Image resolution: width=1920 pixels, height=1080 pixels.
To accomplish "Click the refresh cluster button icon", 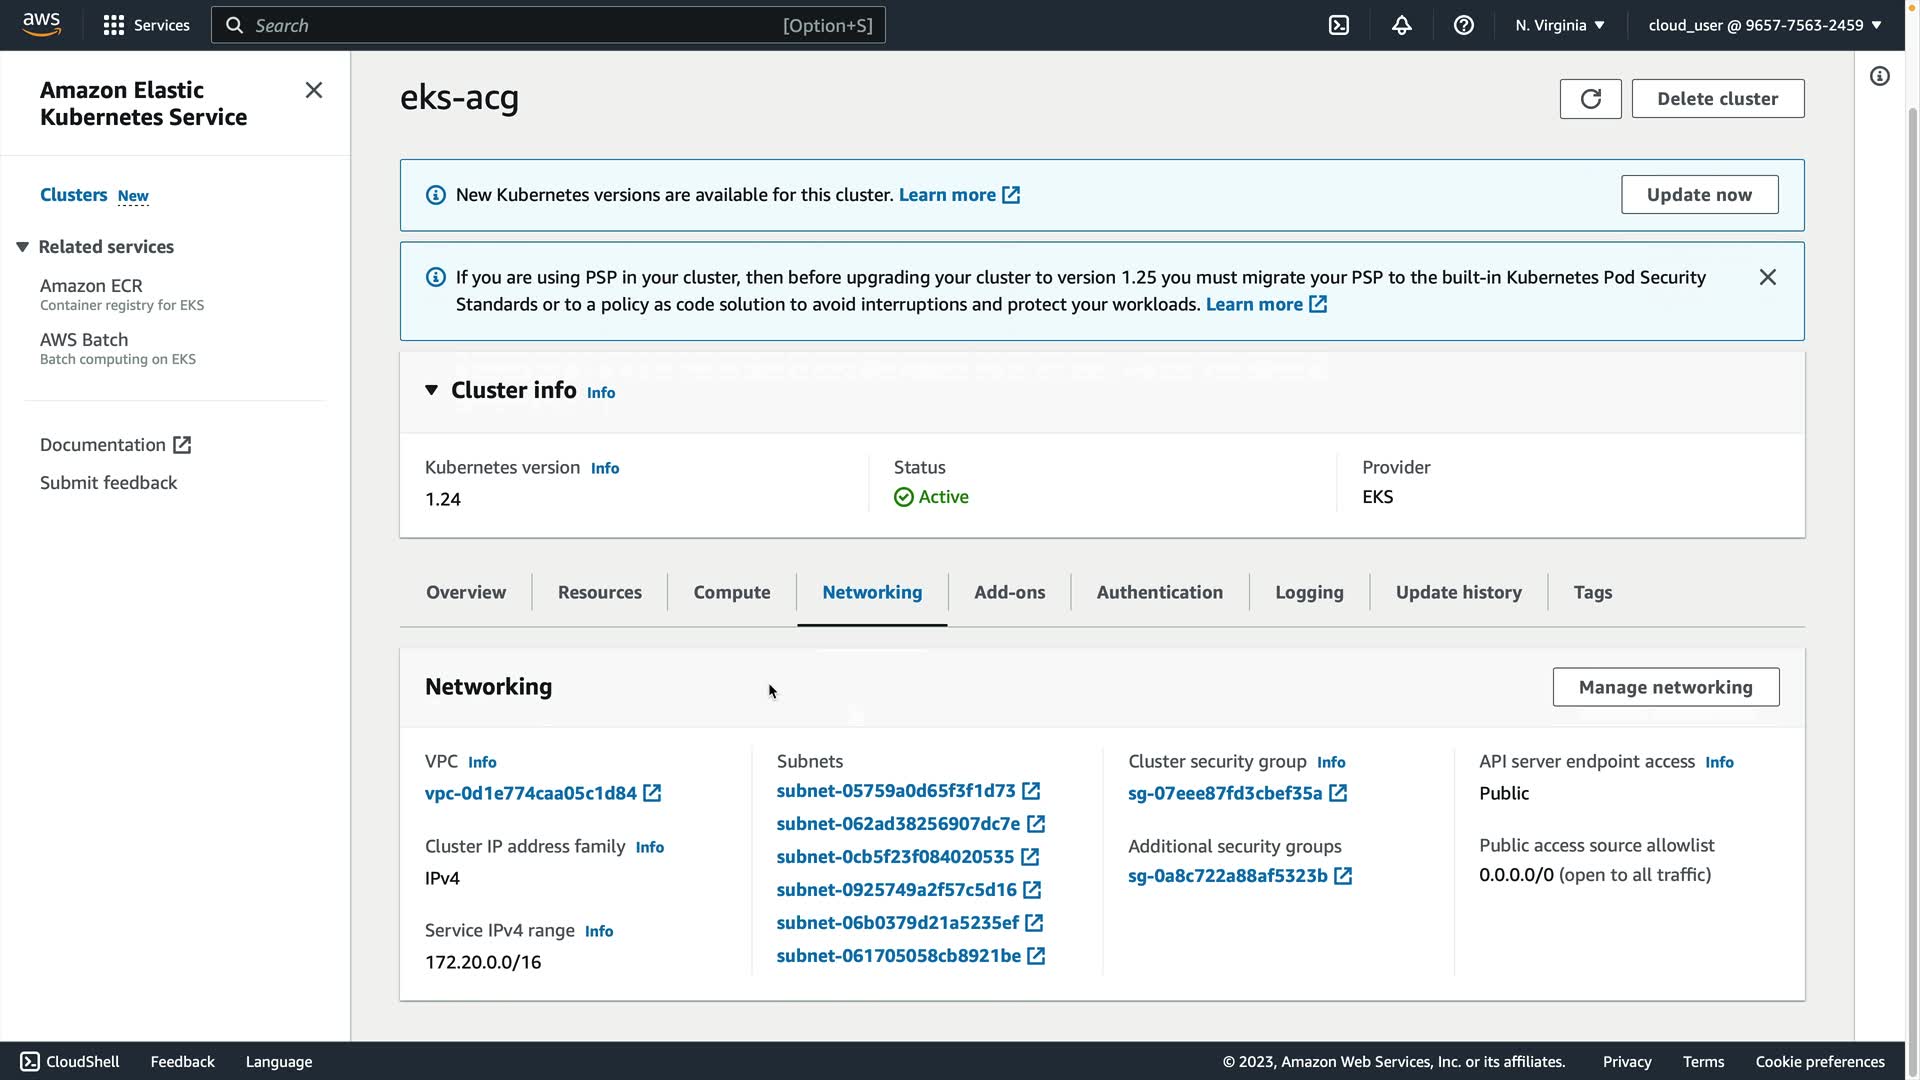I will [x=1590, y=99].
